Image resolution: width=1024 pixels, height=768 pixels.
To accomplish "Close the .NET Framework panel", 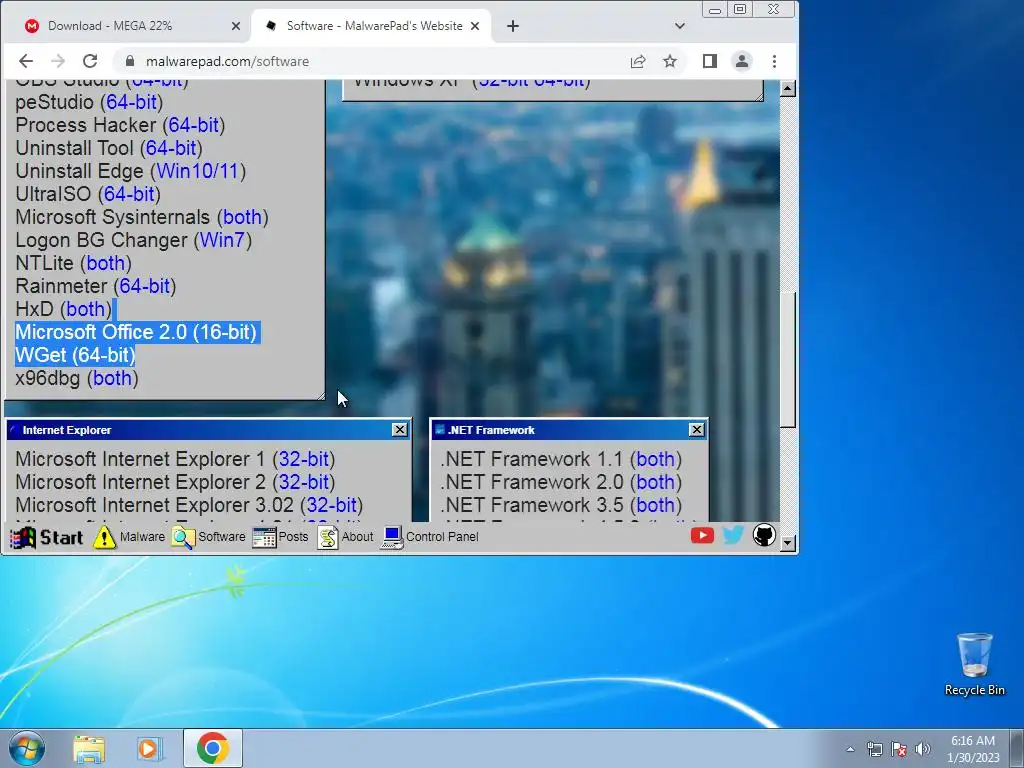I will coord(697,430).
